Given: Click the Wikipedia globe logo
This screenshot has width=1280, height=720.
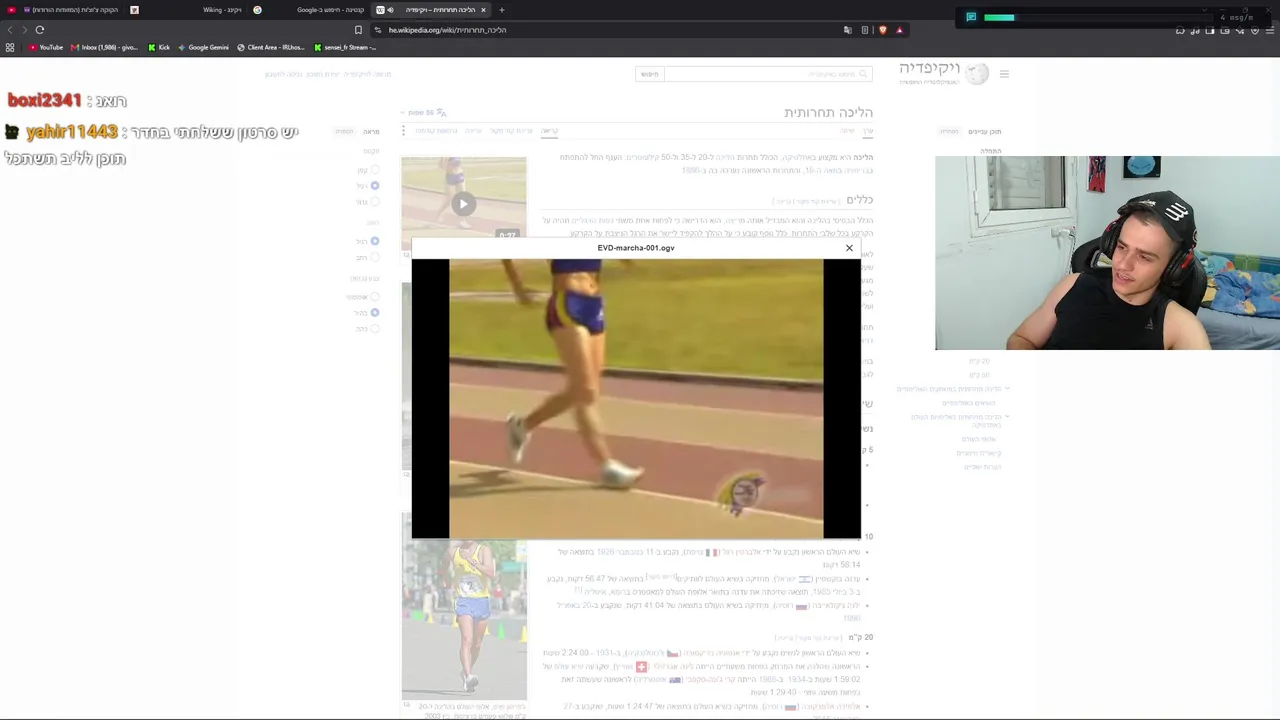Looking at the screenshot, I should (x=977, y=73).
